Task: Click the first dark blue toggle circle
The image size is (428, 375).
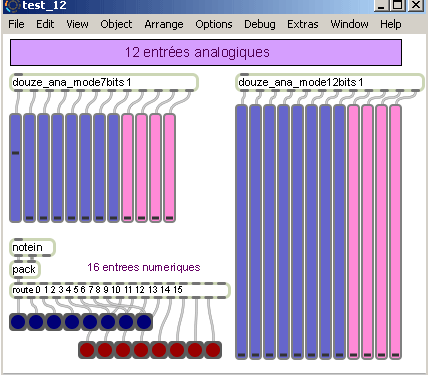Action: click(18, 322)
